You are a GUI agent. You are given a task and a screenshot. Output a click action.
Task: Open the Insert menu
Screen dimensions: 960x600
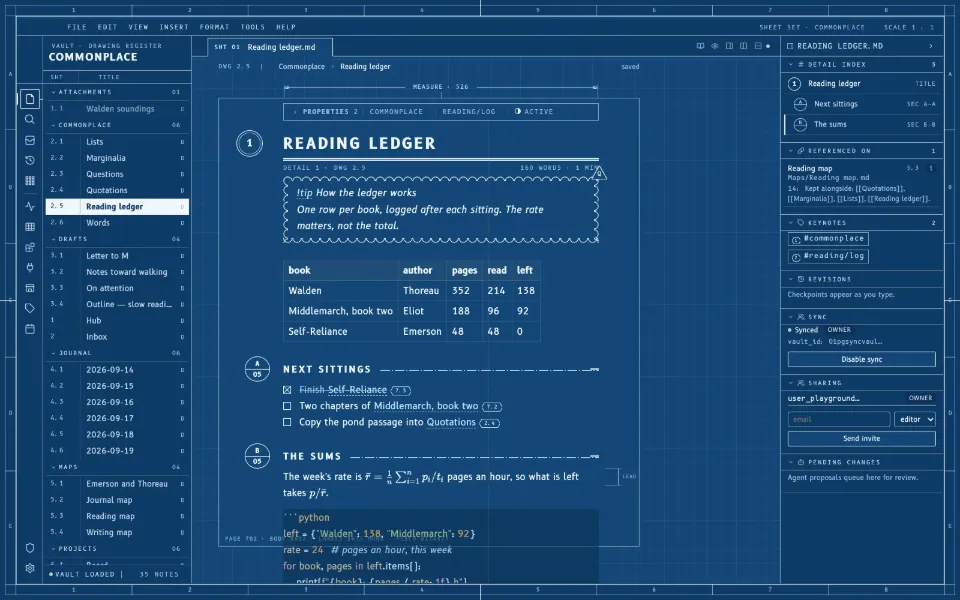point(174,27)
